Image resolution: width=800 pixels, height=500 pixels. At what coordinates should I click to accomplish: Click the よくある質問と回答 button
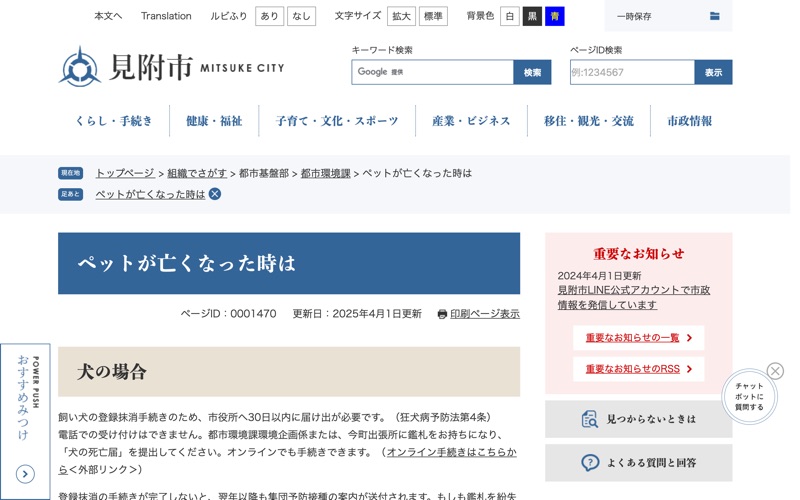639,463
